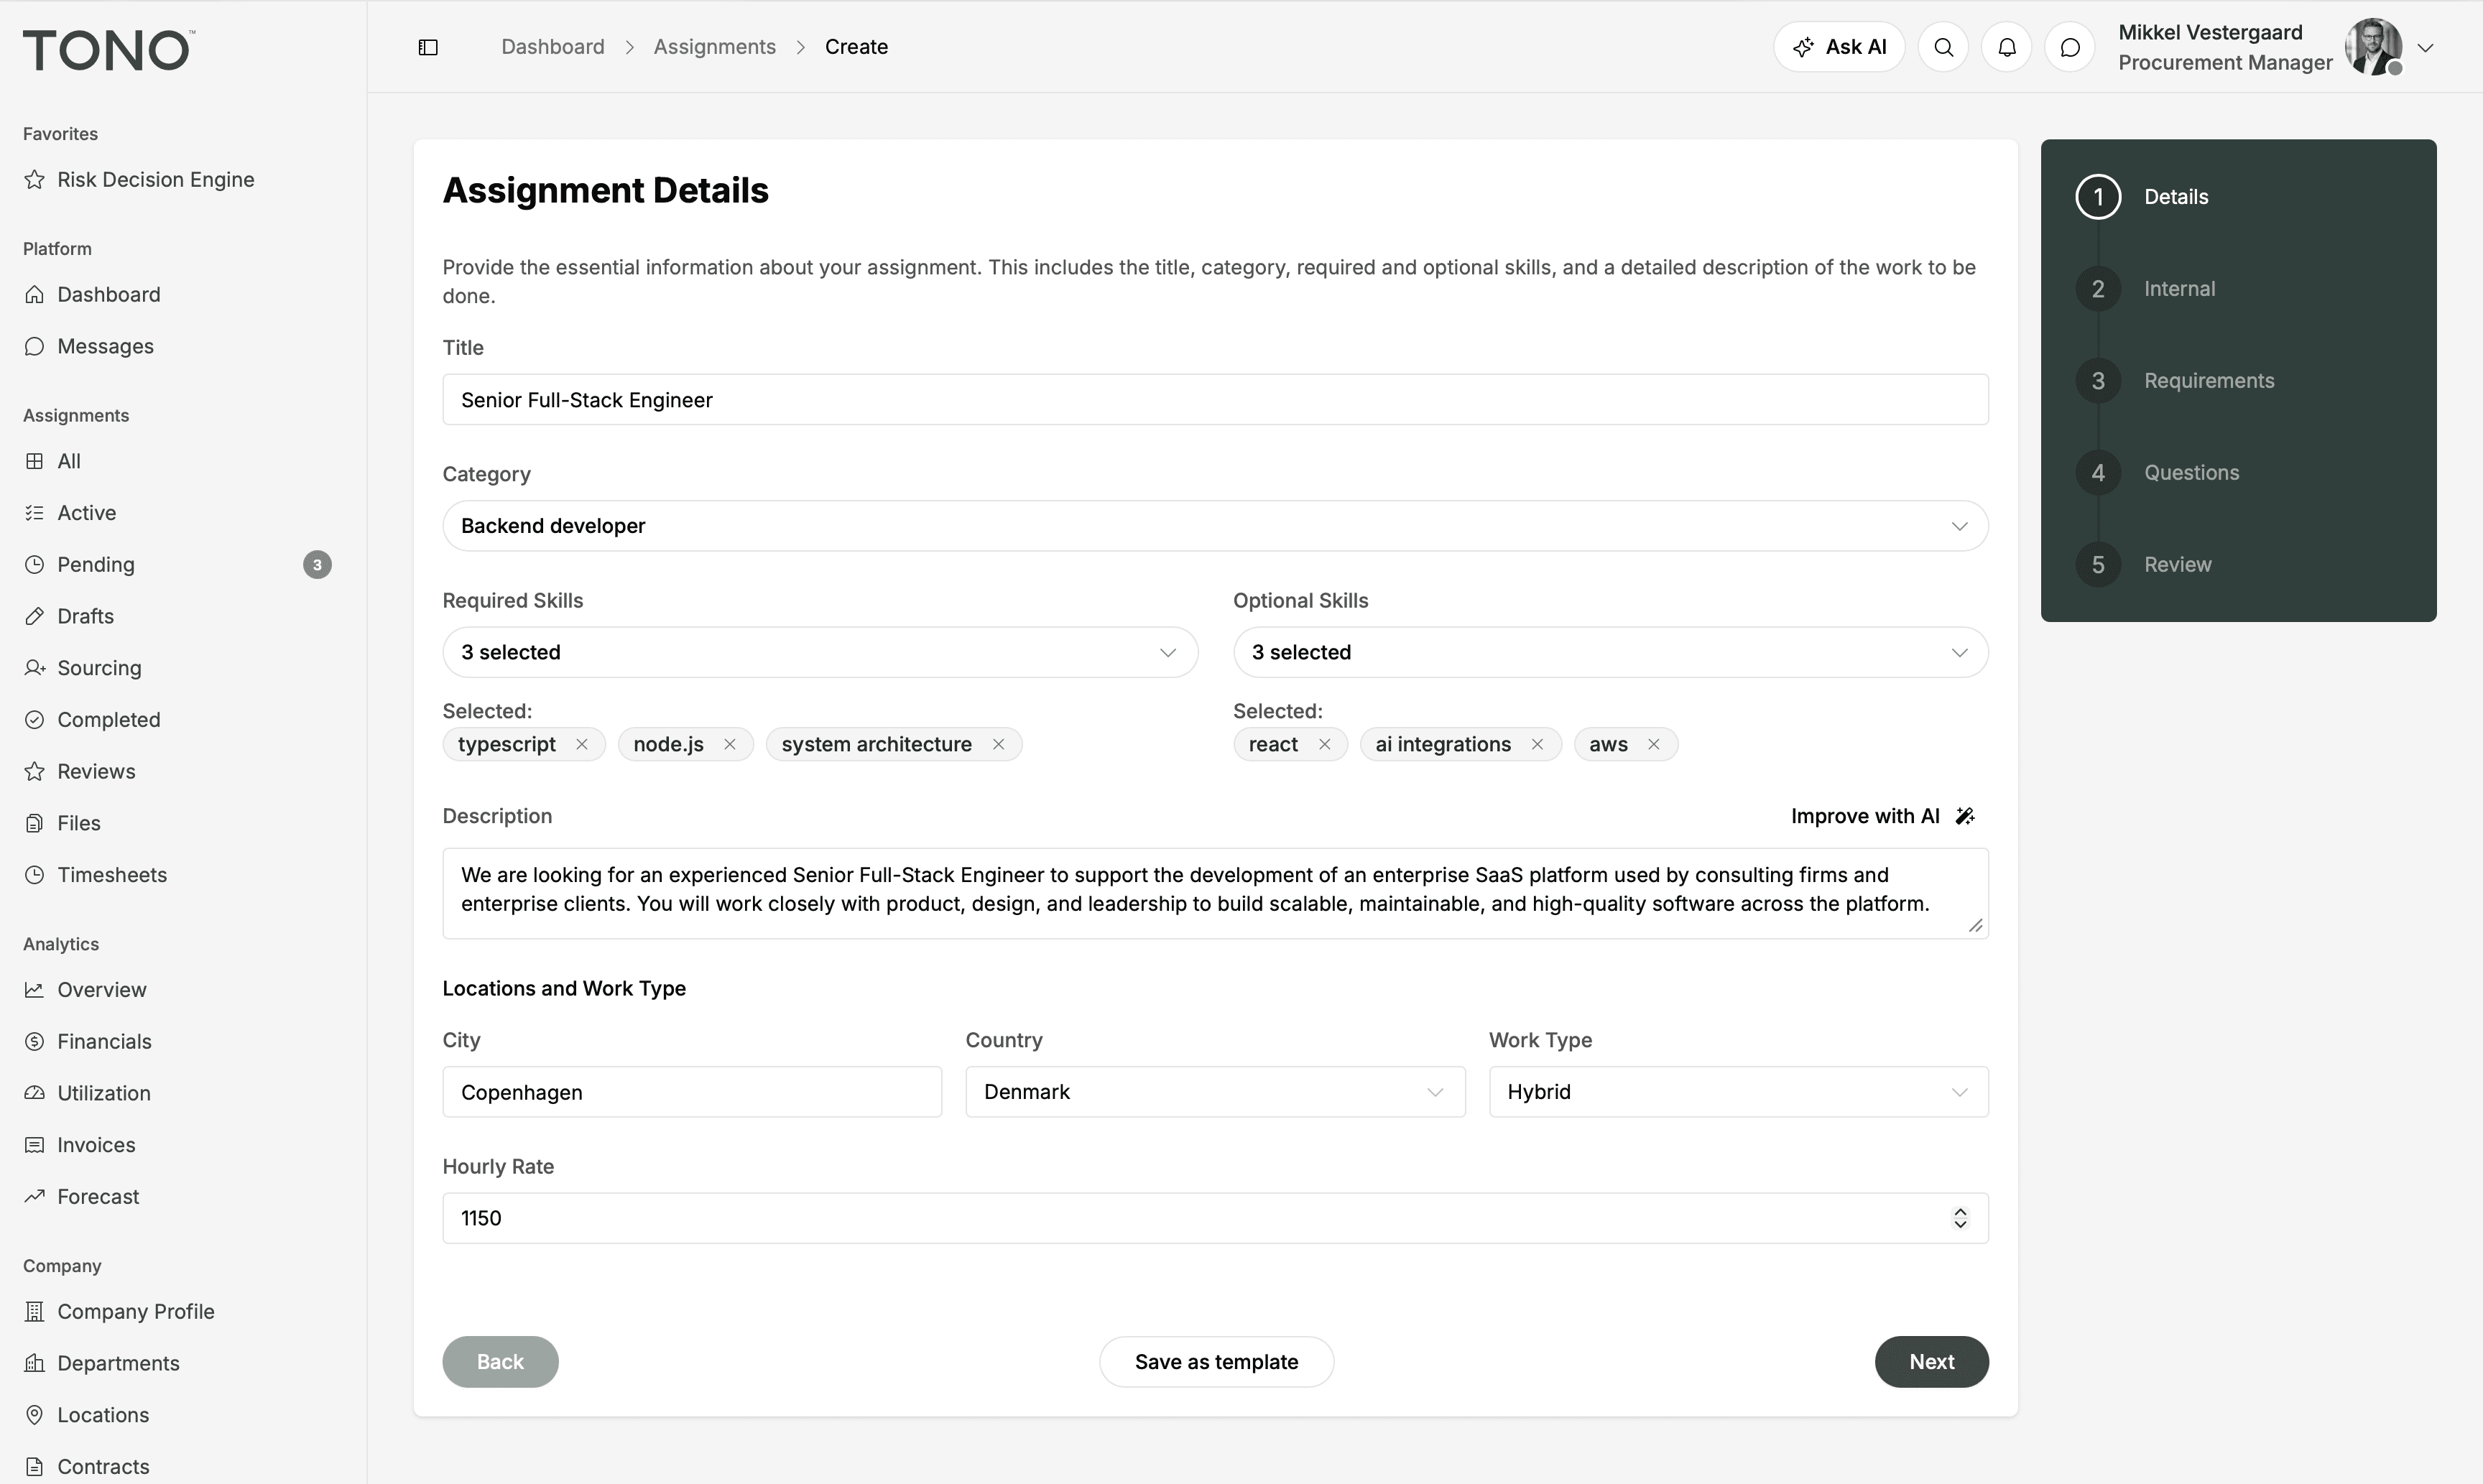Expand the Optional Skills dropdown

[x=1610, y=652]
